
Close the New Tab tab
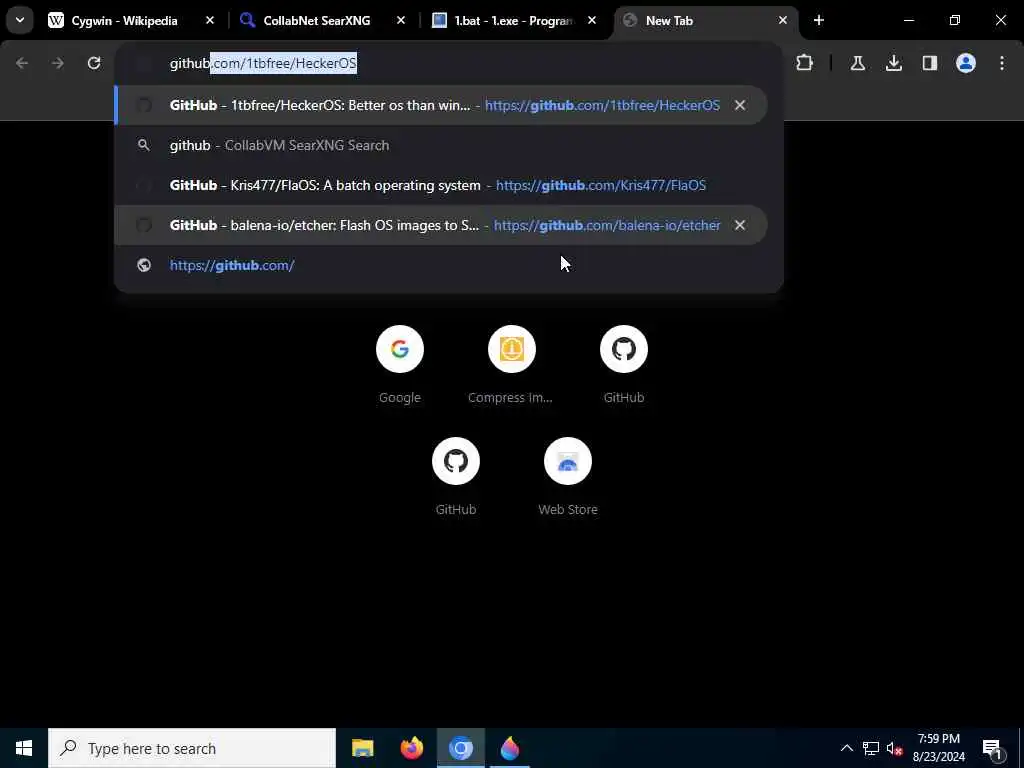point(783,21)
